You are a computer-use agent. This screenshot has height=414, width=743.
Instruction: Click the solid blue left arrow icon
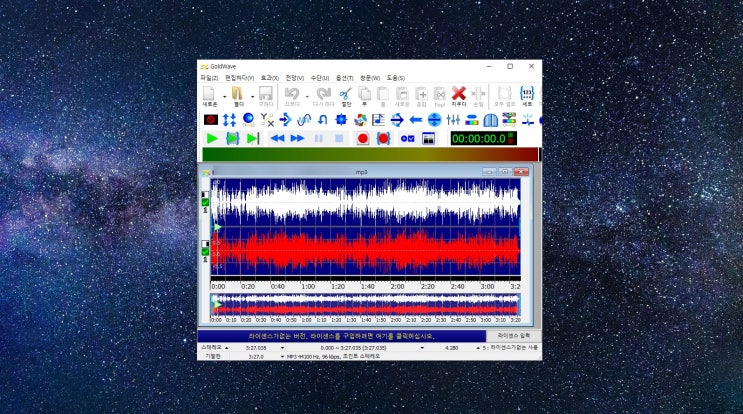pyautogui.click(x=416, y=120)
